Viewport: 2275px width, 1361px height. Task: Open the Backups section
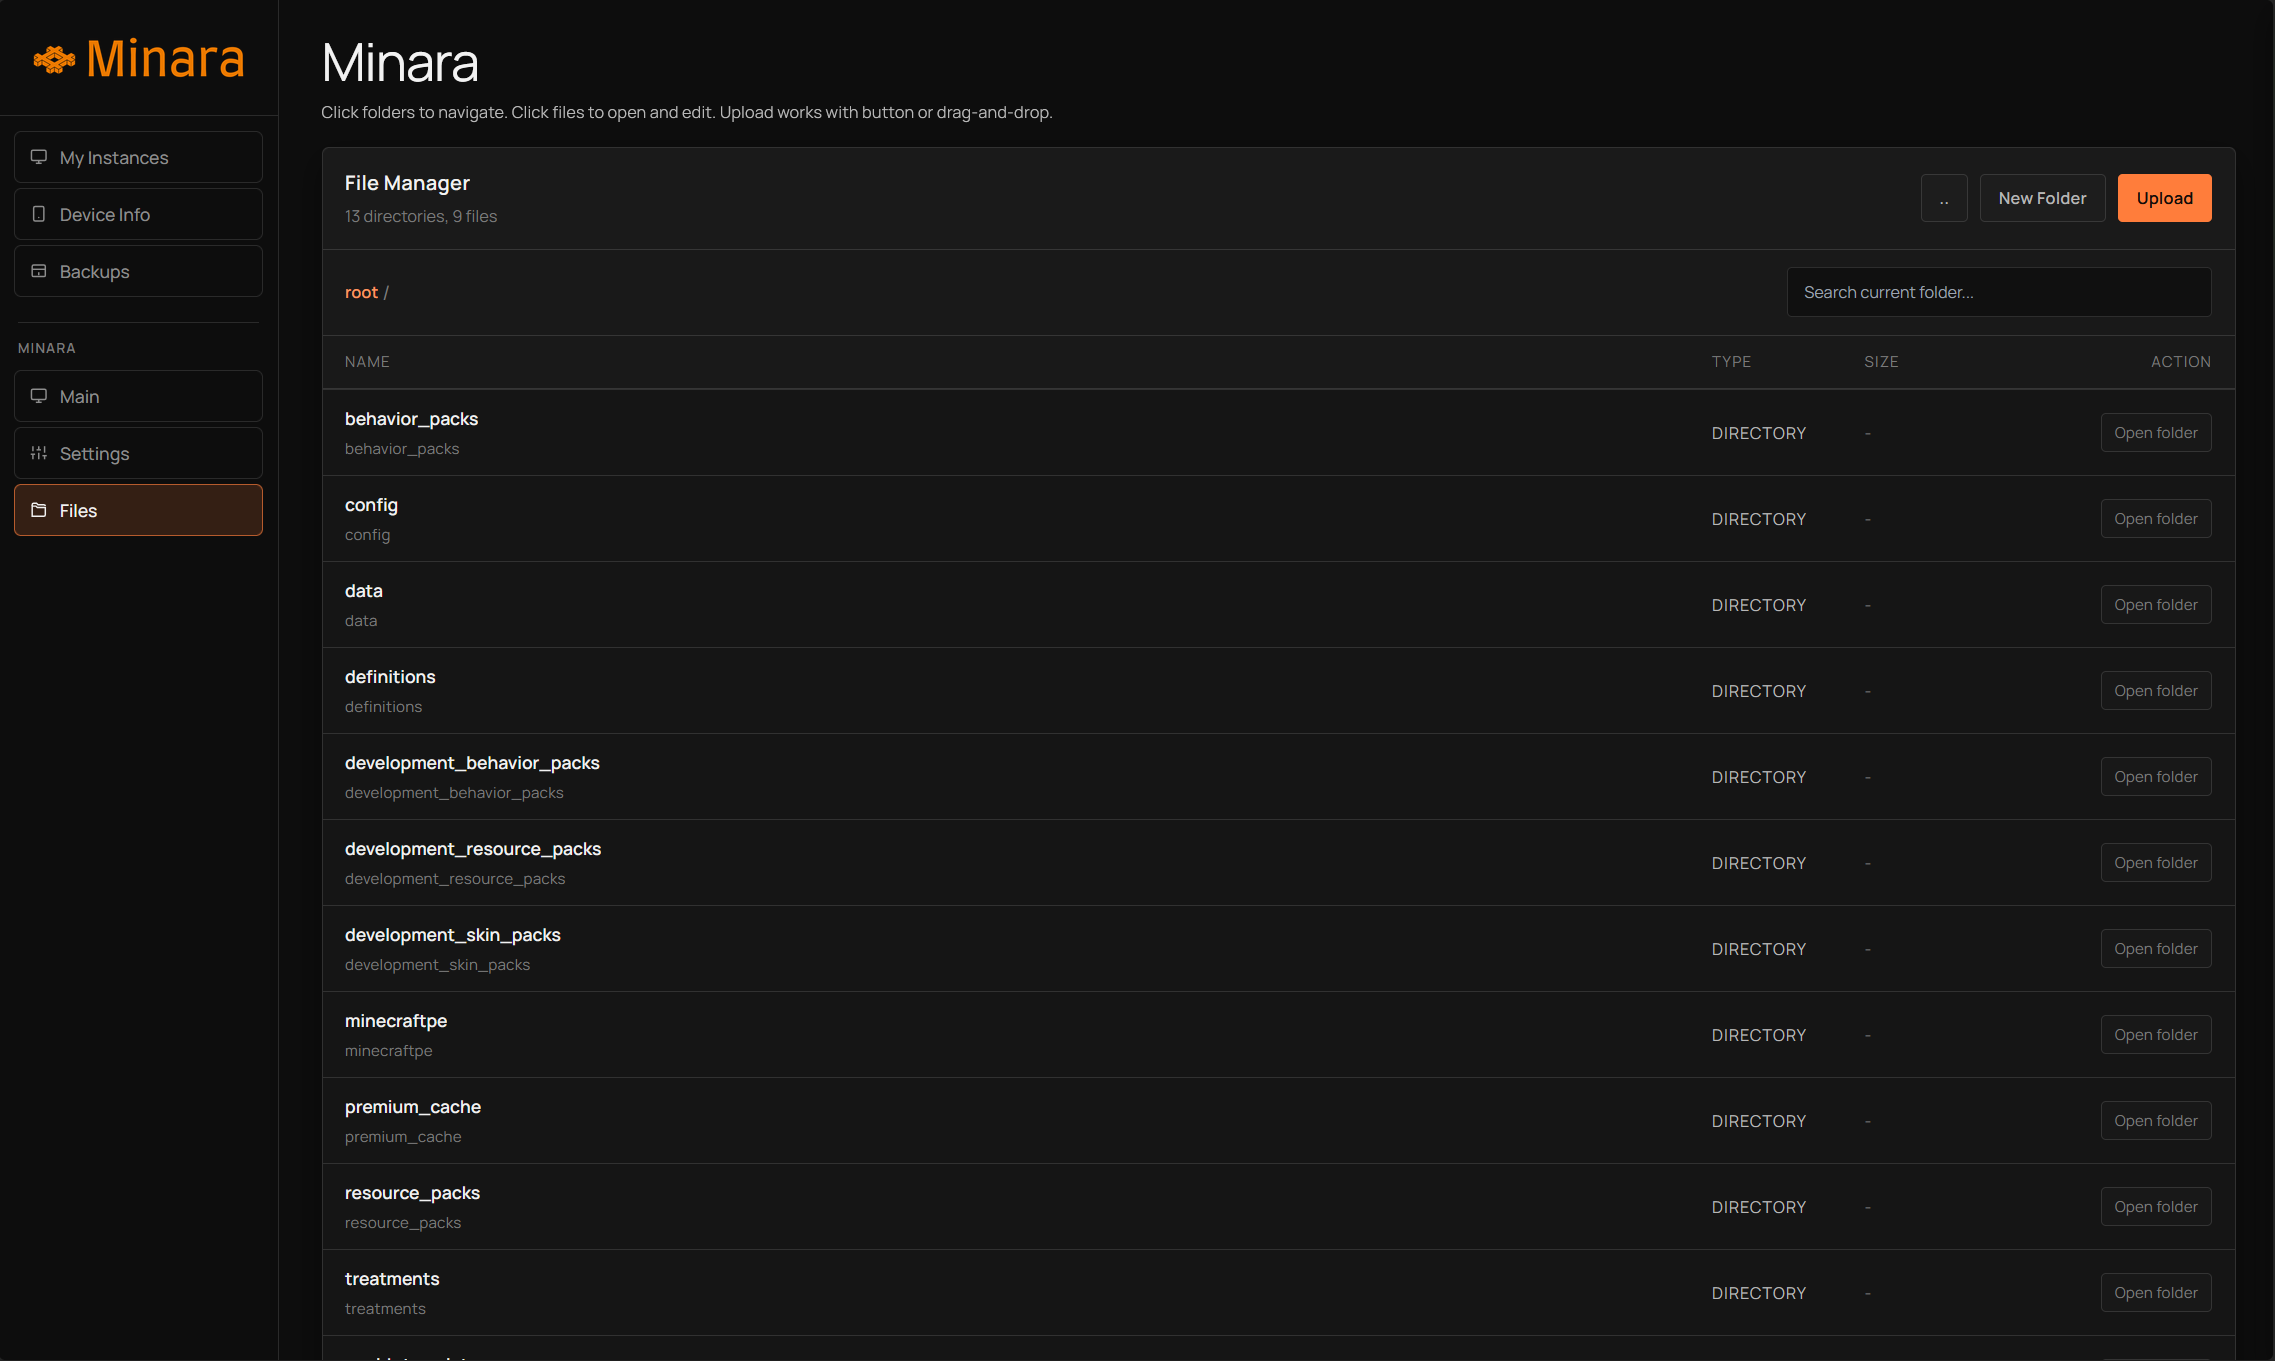tap(138, 271)
